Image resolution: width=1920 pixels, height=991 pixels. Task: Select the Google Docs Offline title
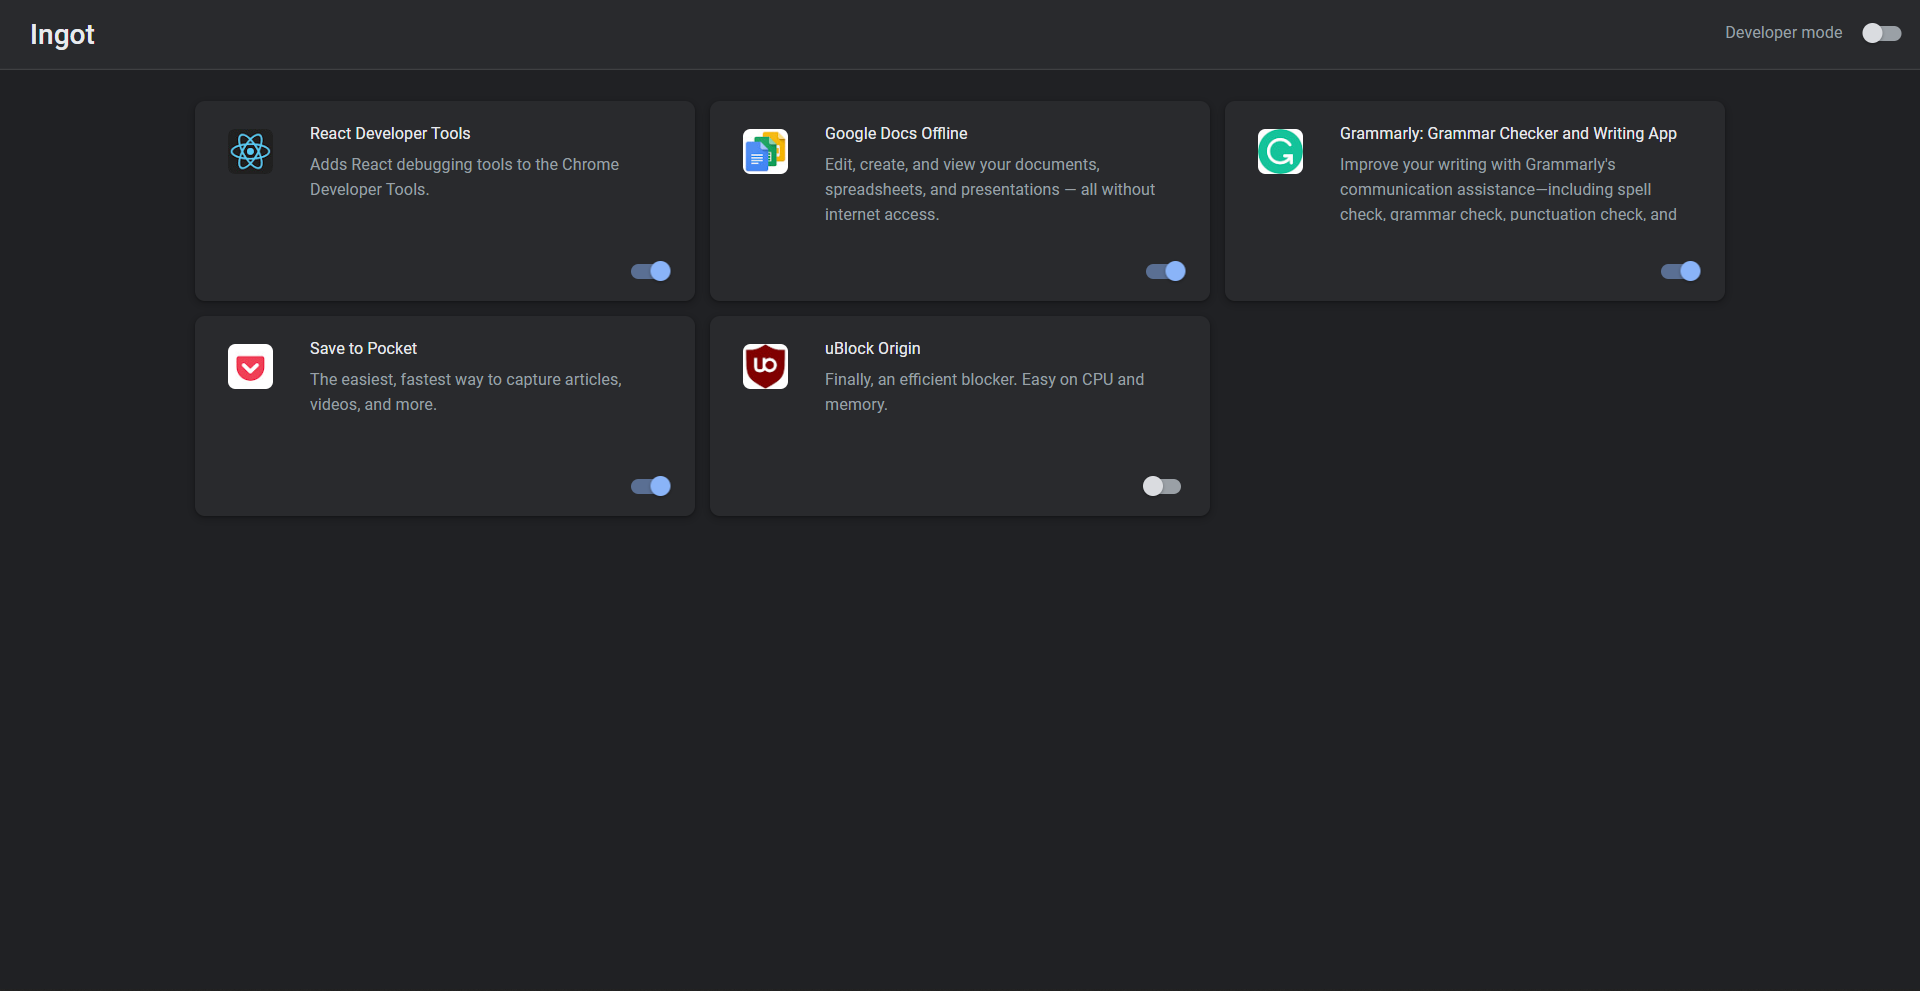coord(896,134)
